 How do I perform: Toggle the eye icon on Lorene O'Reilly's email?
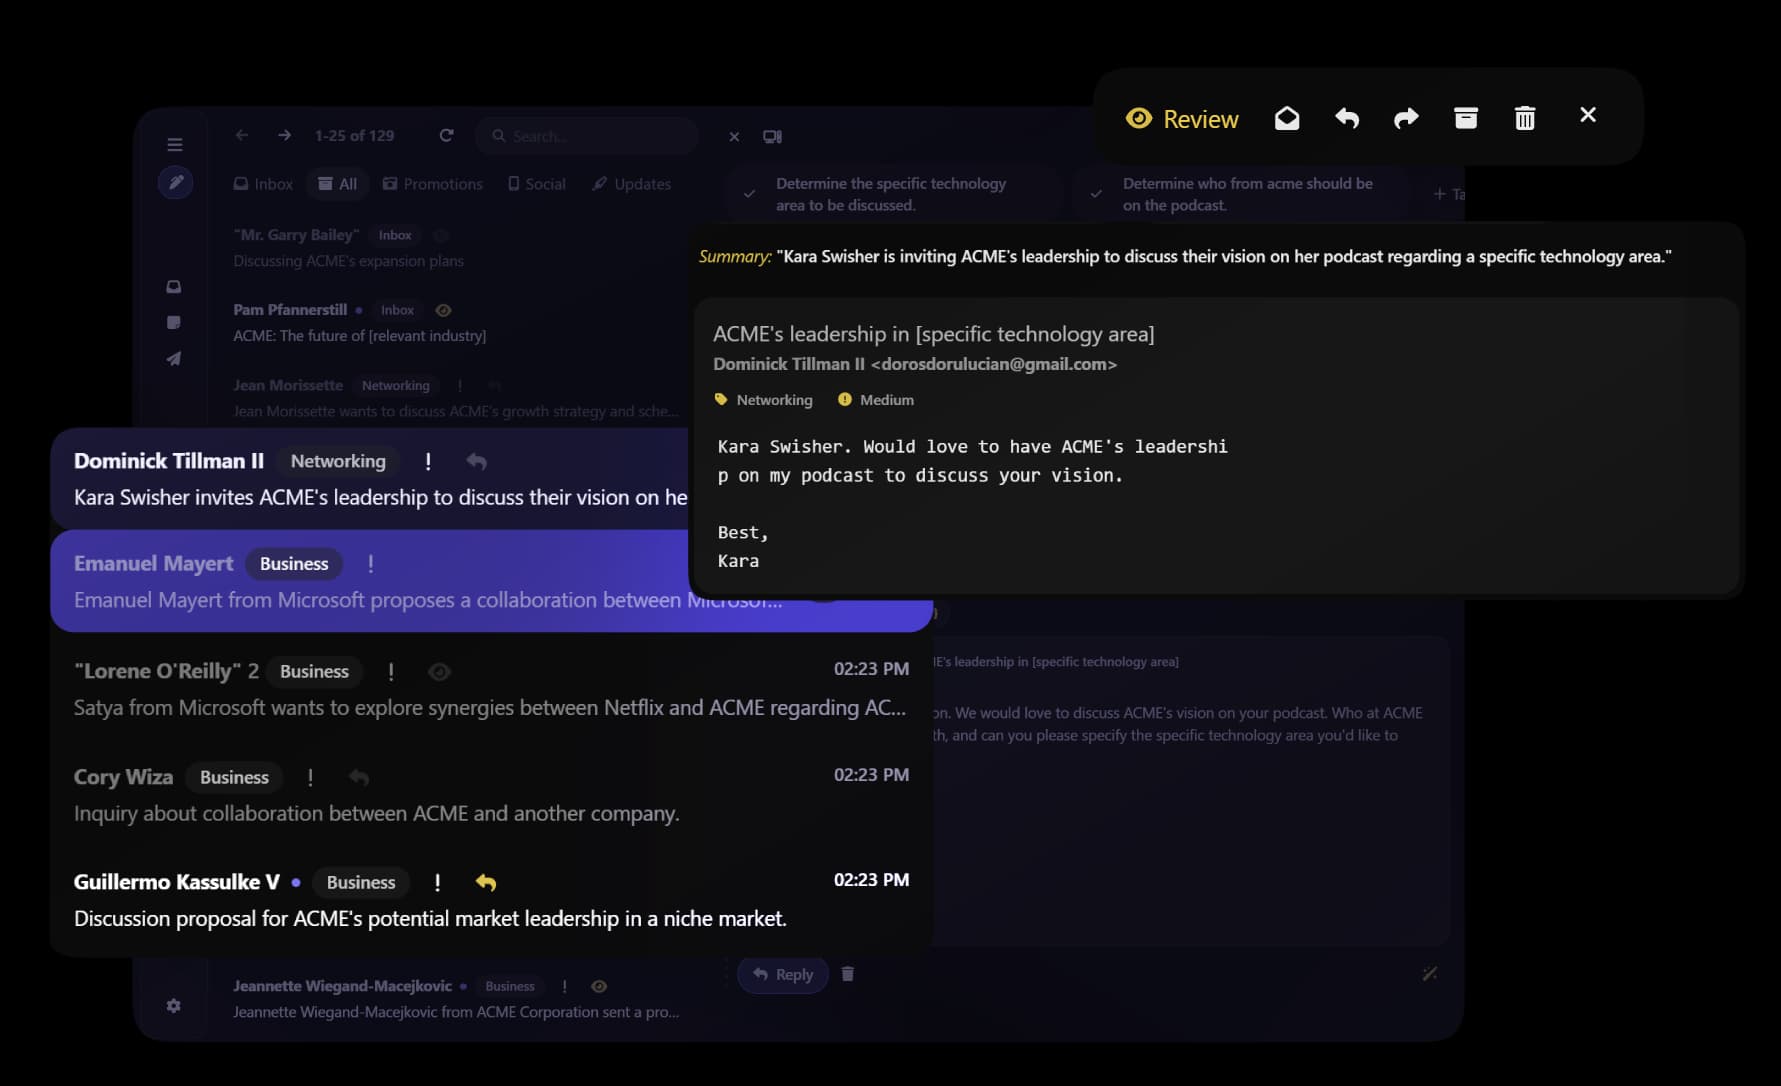point(439,671)
